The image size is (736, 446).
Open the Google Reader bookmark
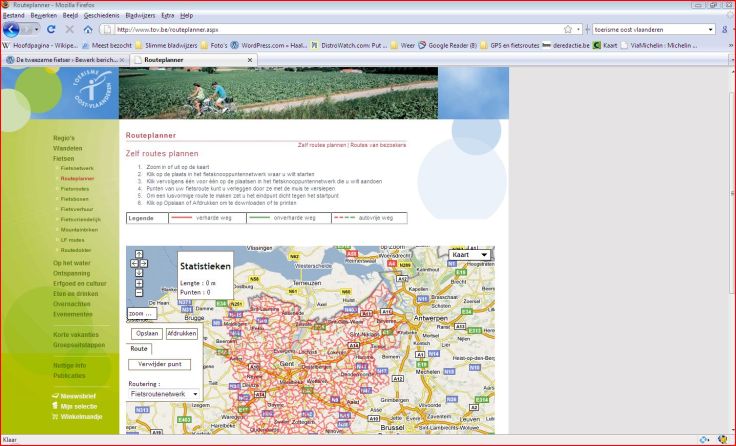[447, 46]
